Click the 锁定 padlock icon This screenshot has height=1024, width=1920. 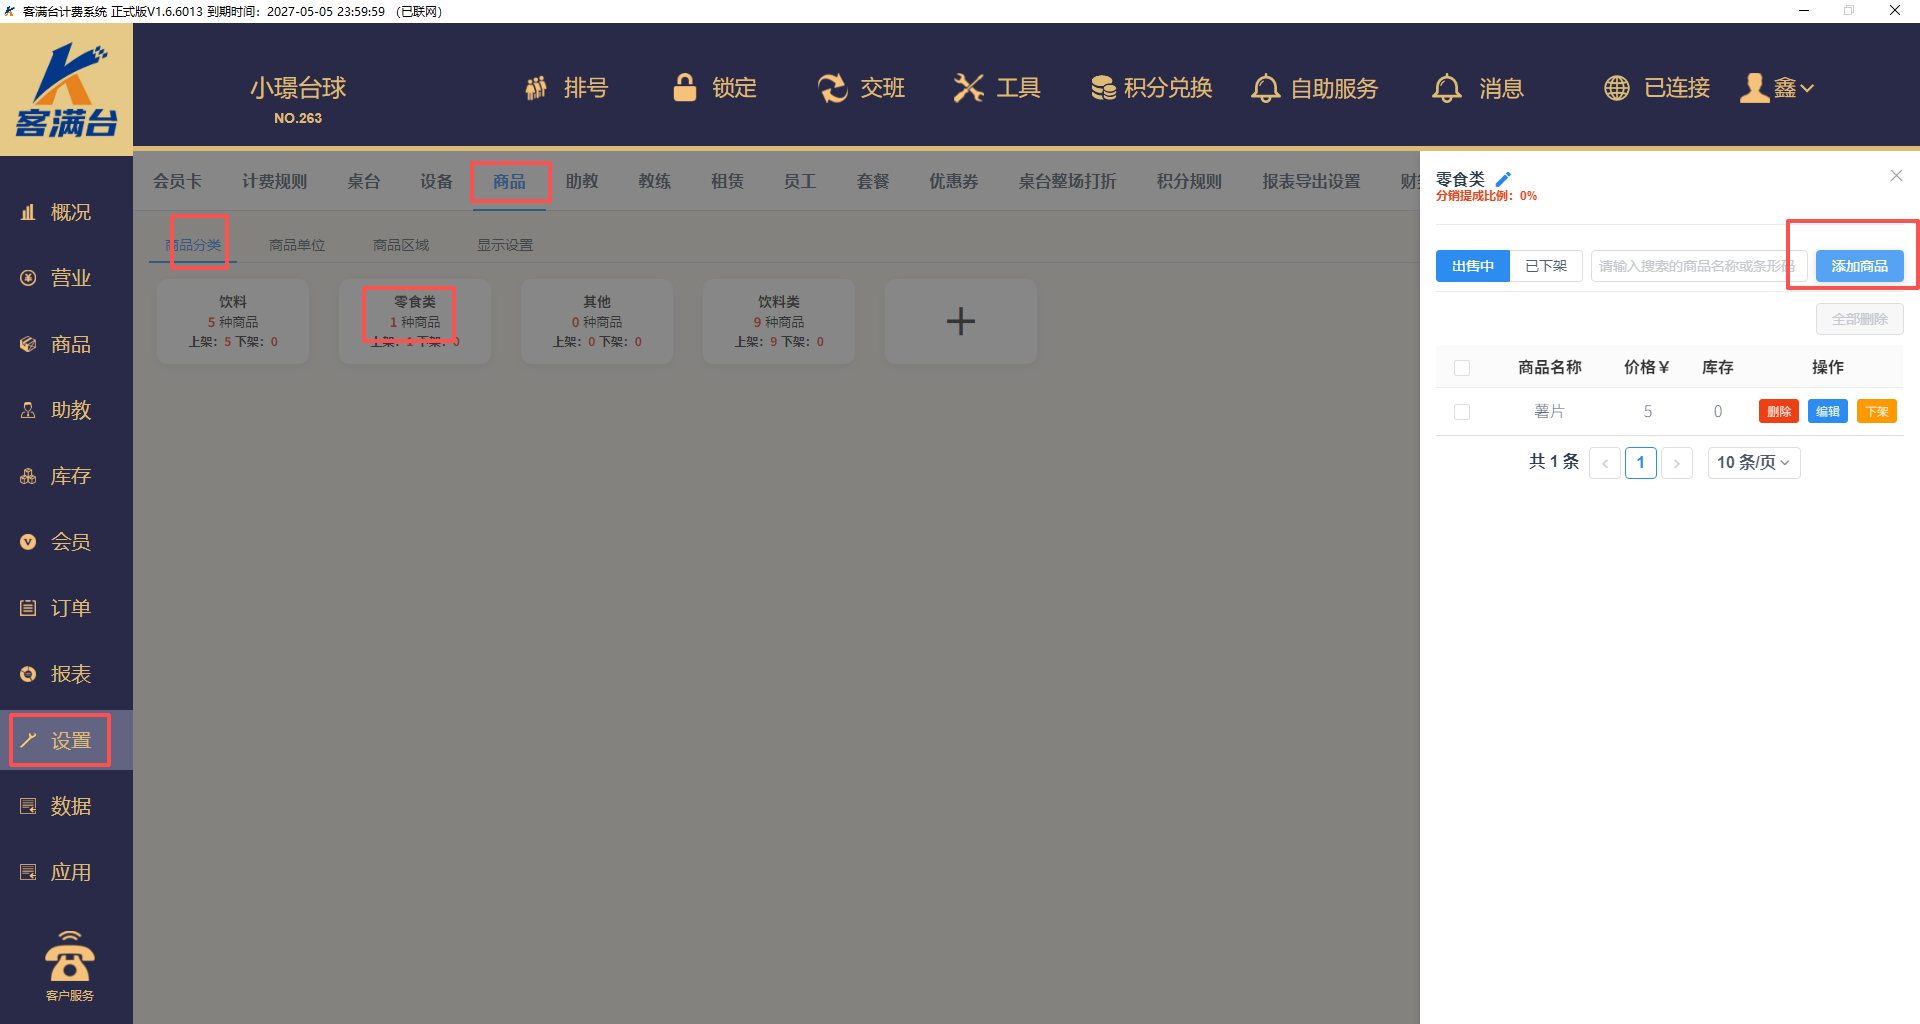685,88
